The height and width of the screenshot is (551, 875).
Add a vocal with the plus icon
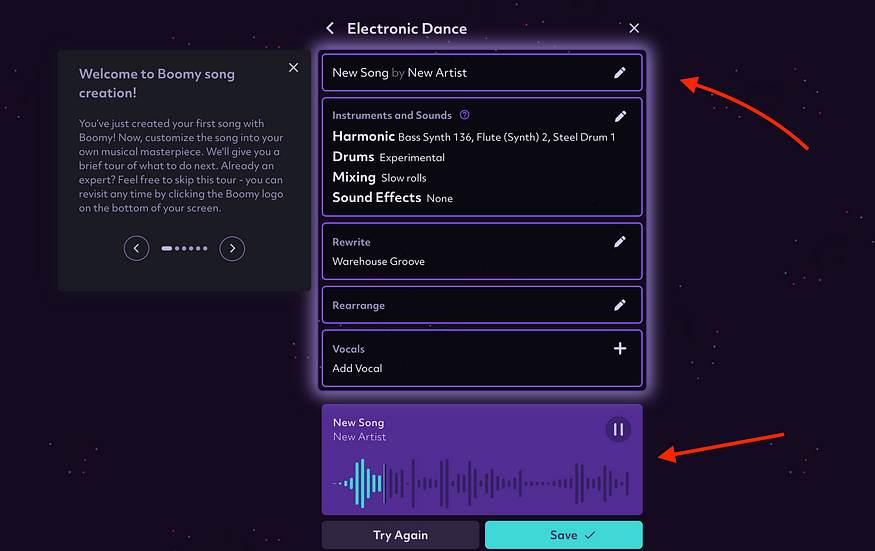[x=620, y=348]
